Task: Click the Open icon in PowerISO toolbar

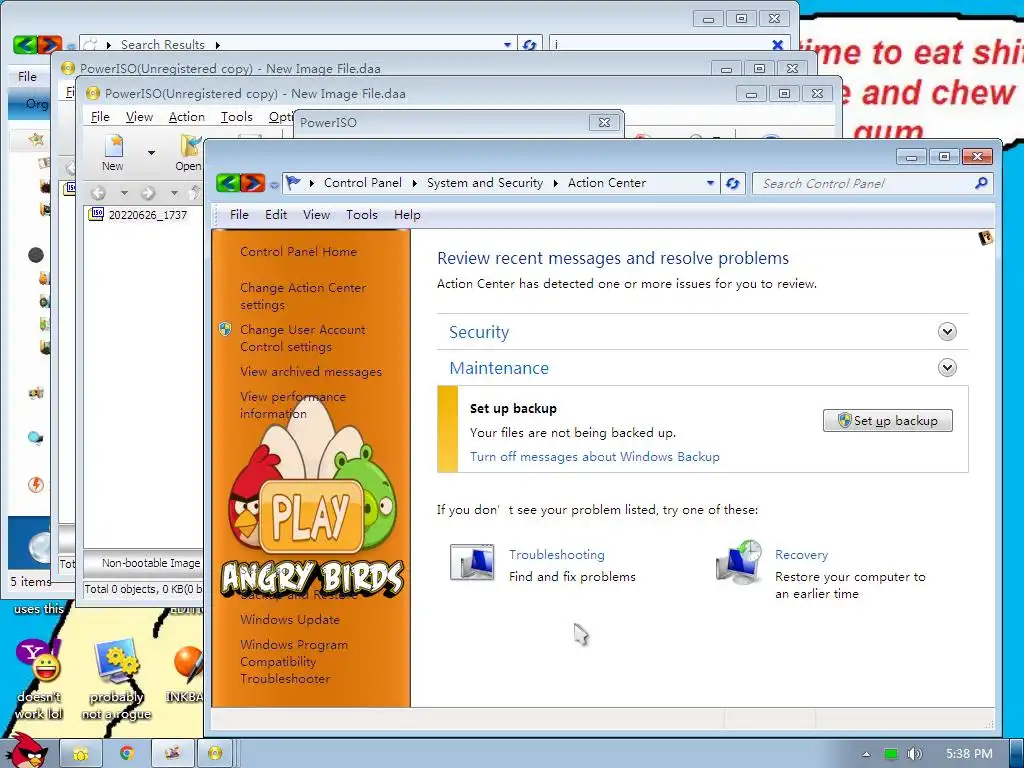Action: coord(189,152)
